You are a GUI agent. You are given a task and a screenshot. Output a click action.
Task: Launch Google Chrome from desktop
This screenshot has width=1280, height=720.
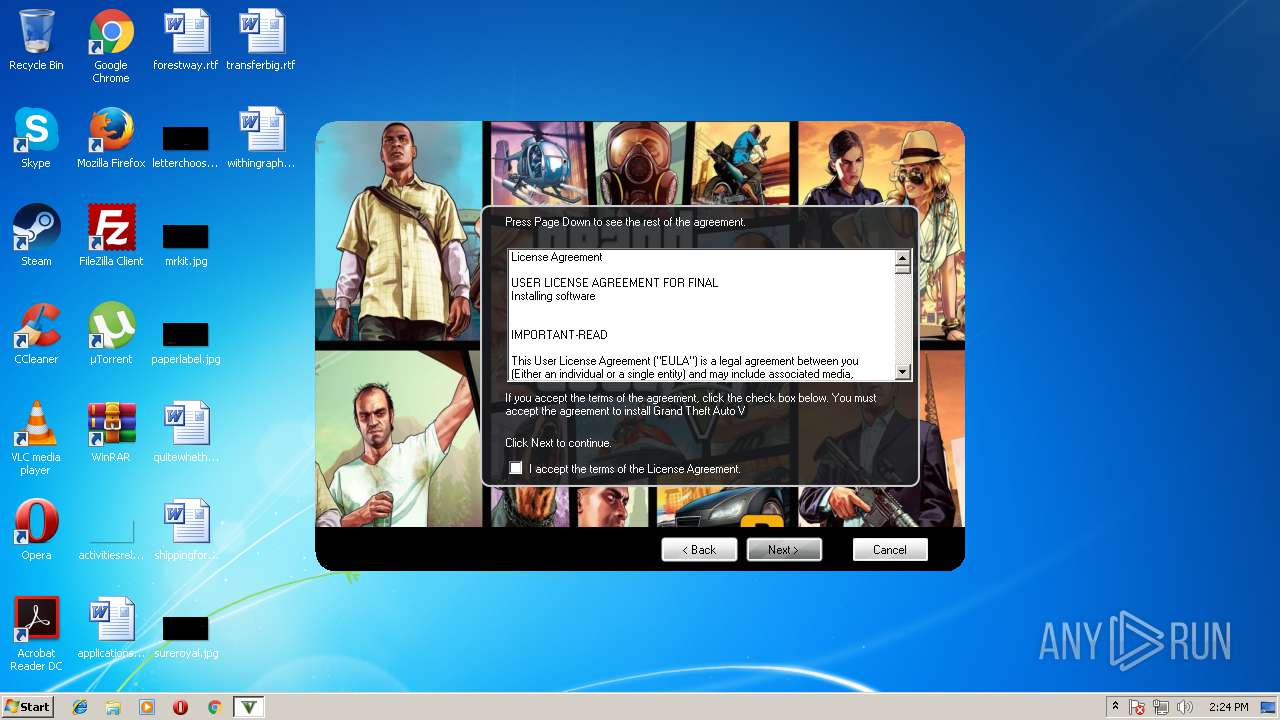(111, 46)
